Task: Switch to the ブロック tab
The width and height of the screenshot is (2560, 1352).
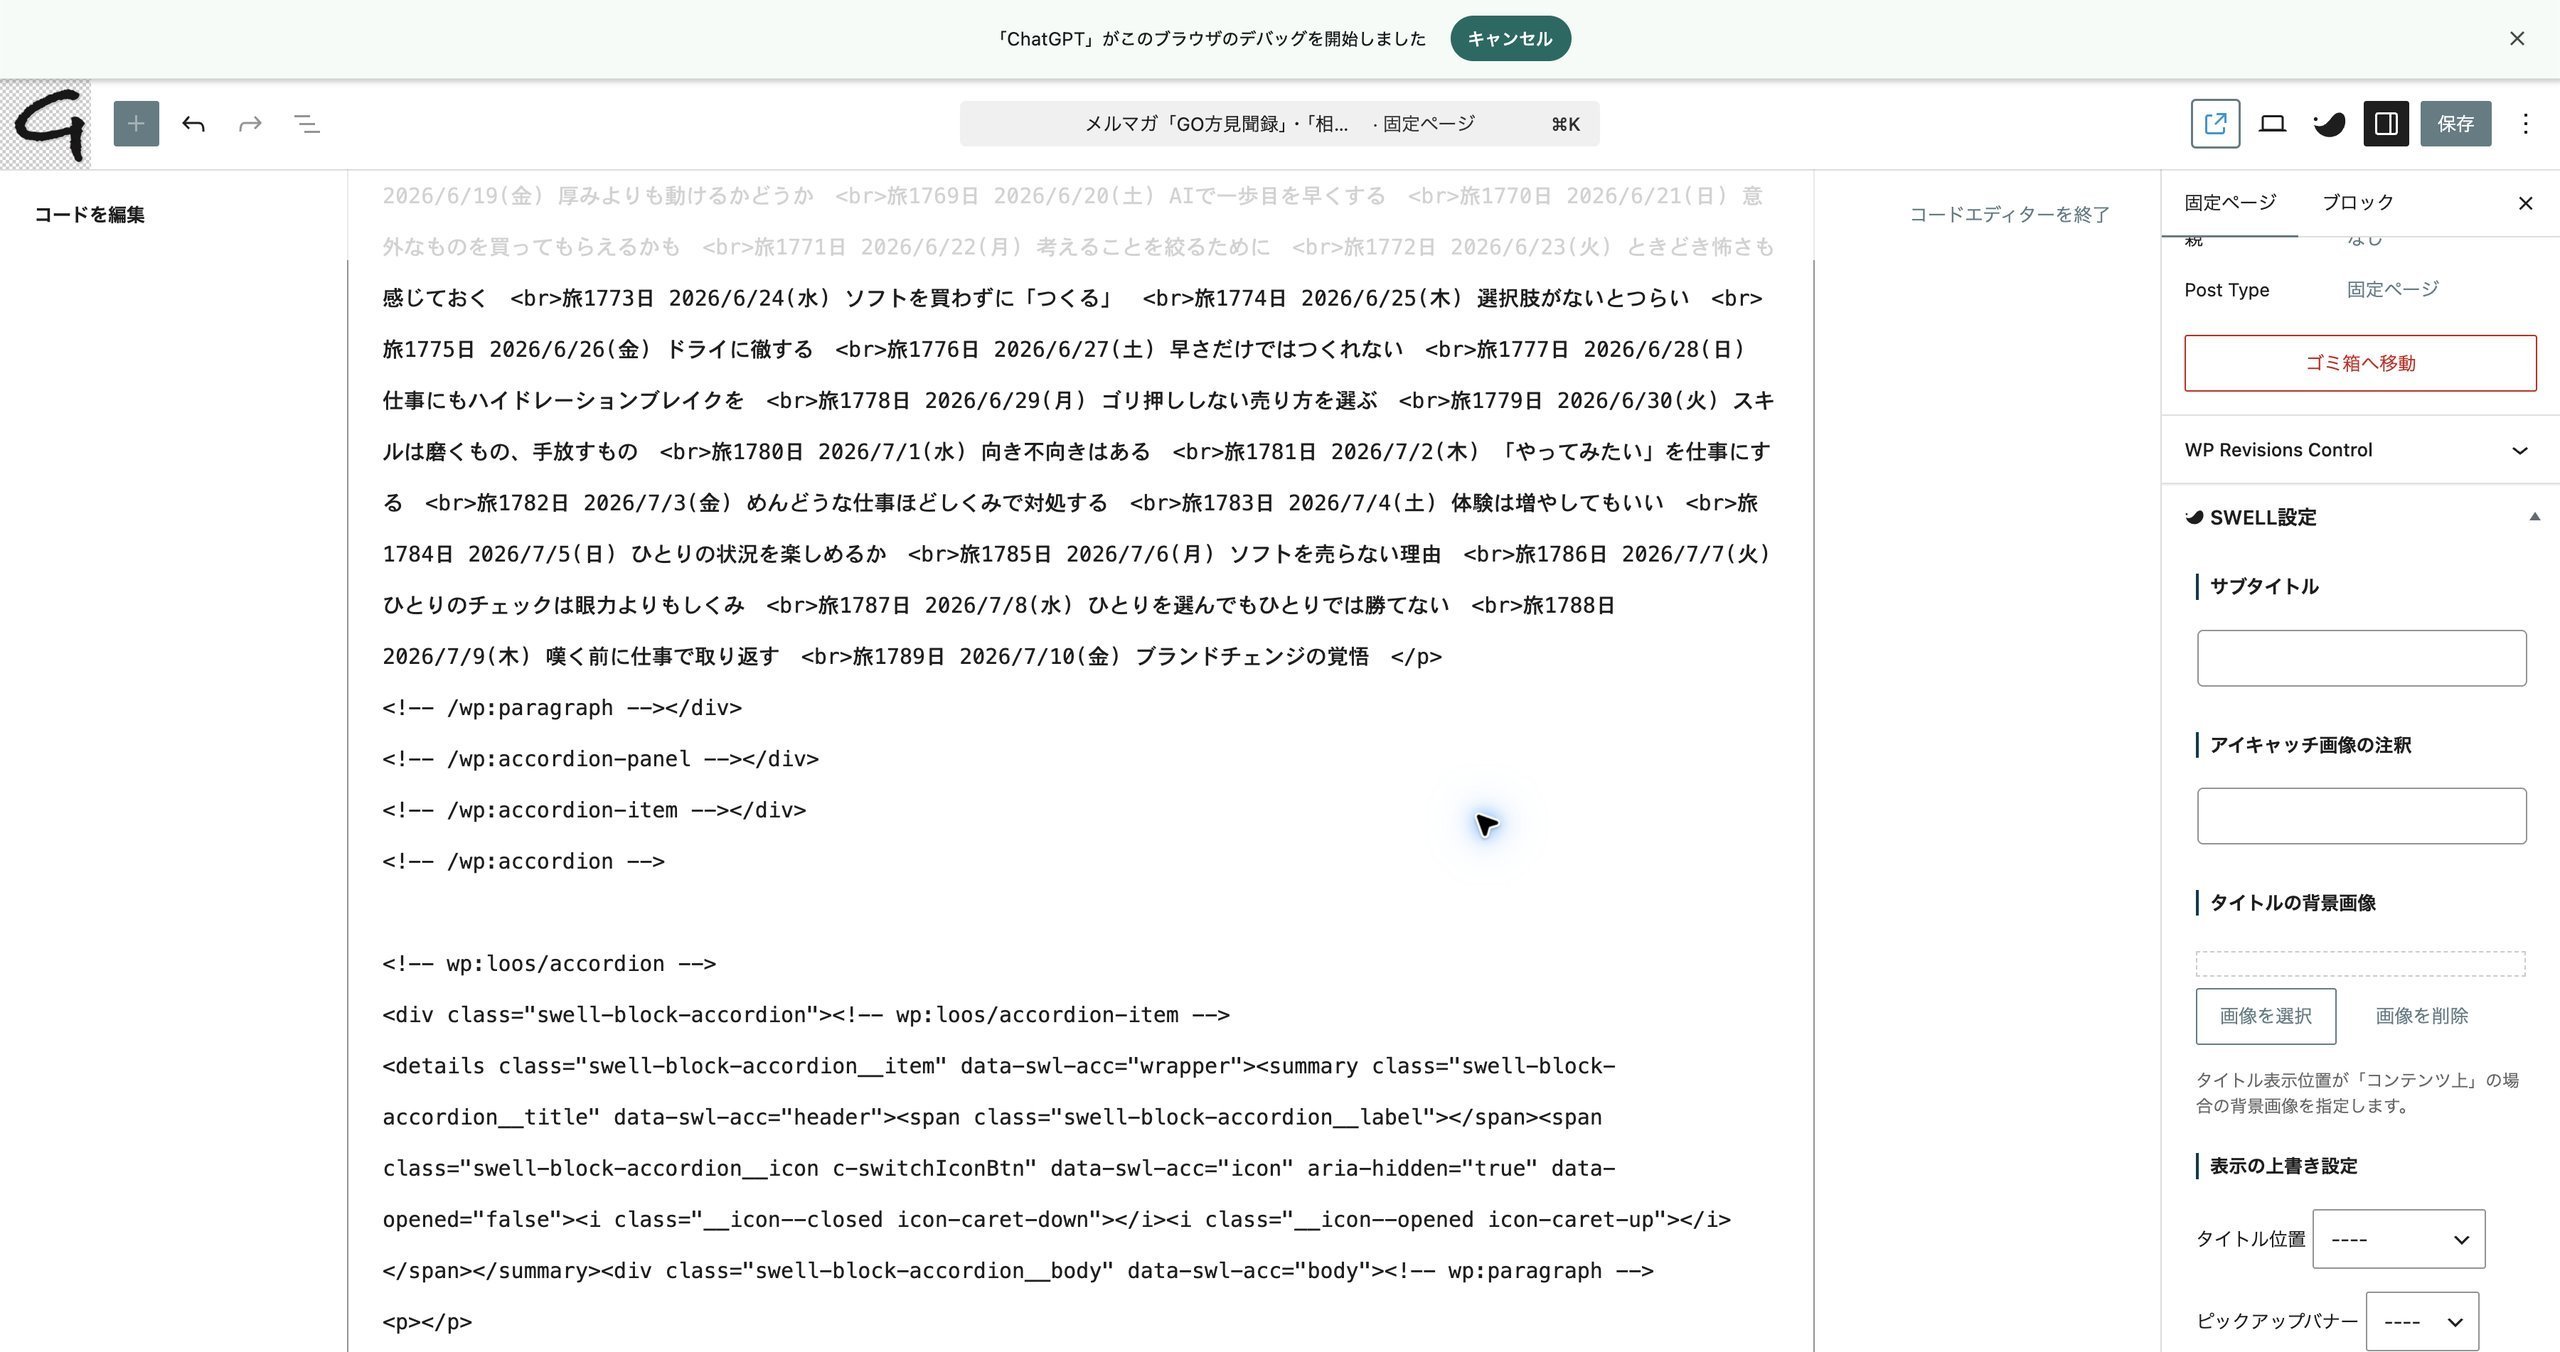Action: 2357,203
